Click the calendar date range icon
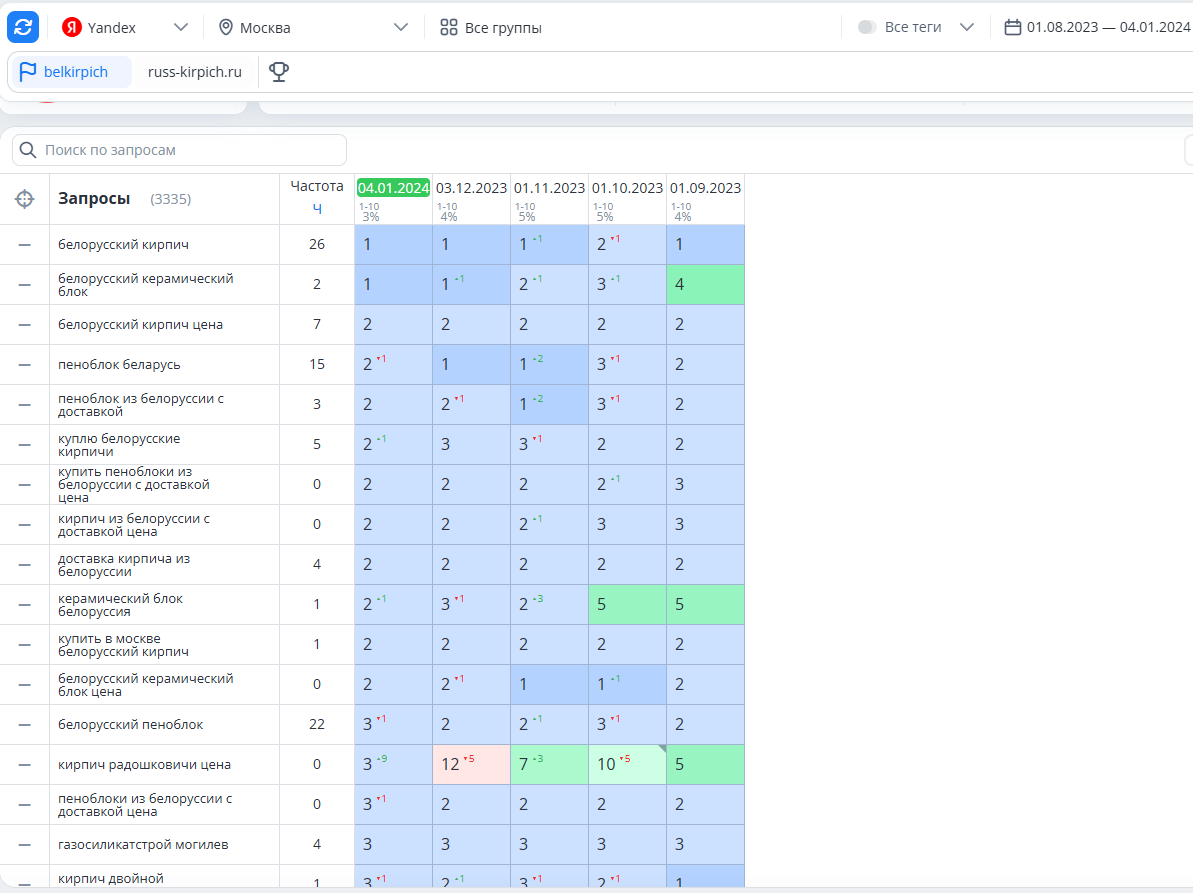 1012,27
